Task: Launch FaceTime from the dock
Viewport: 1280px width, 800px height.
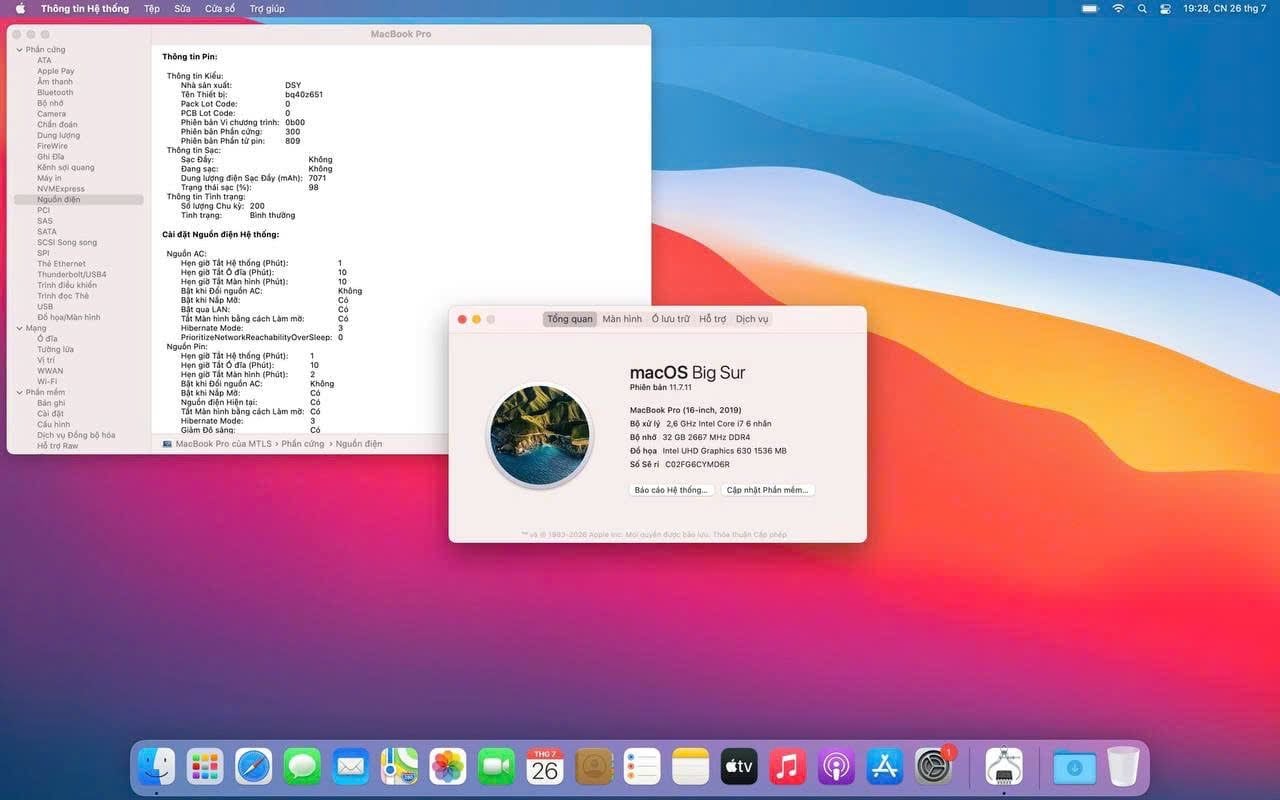Action: click(x=496, y=767)
